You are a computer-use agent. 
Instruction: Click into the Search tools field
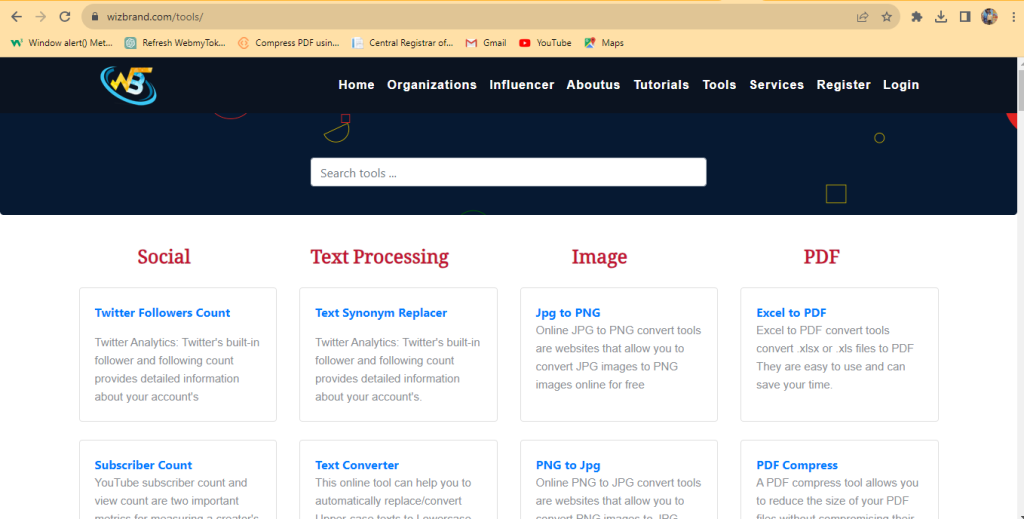[508, 173]
